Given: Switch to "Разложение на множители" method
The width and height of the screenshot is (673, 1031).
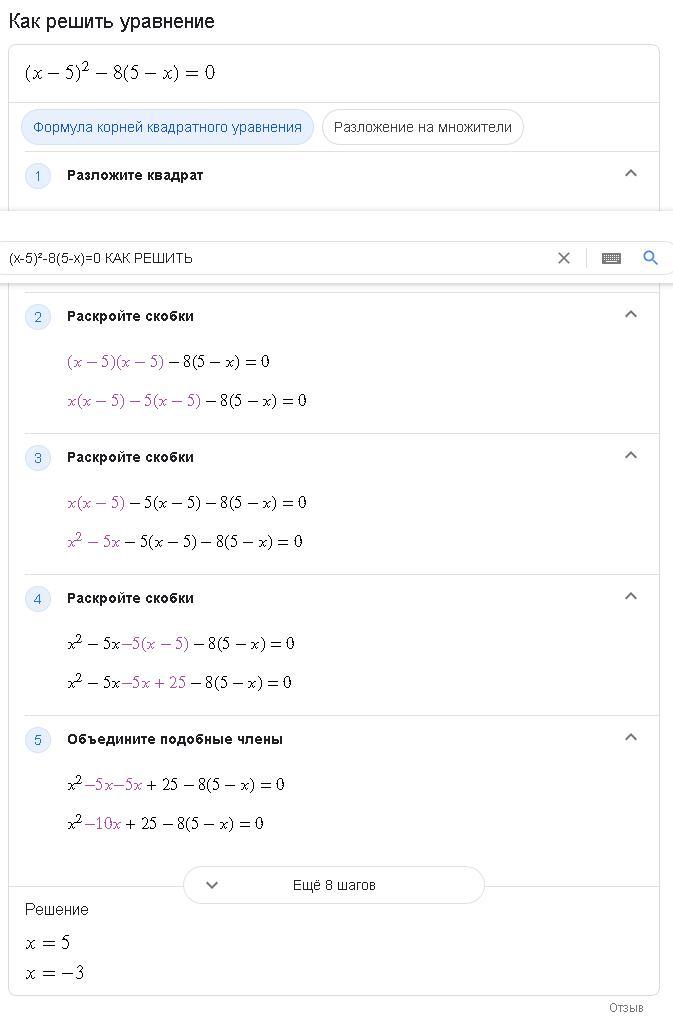Looking at the screenshot, I should (423, 127).
